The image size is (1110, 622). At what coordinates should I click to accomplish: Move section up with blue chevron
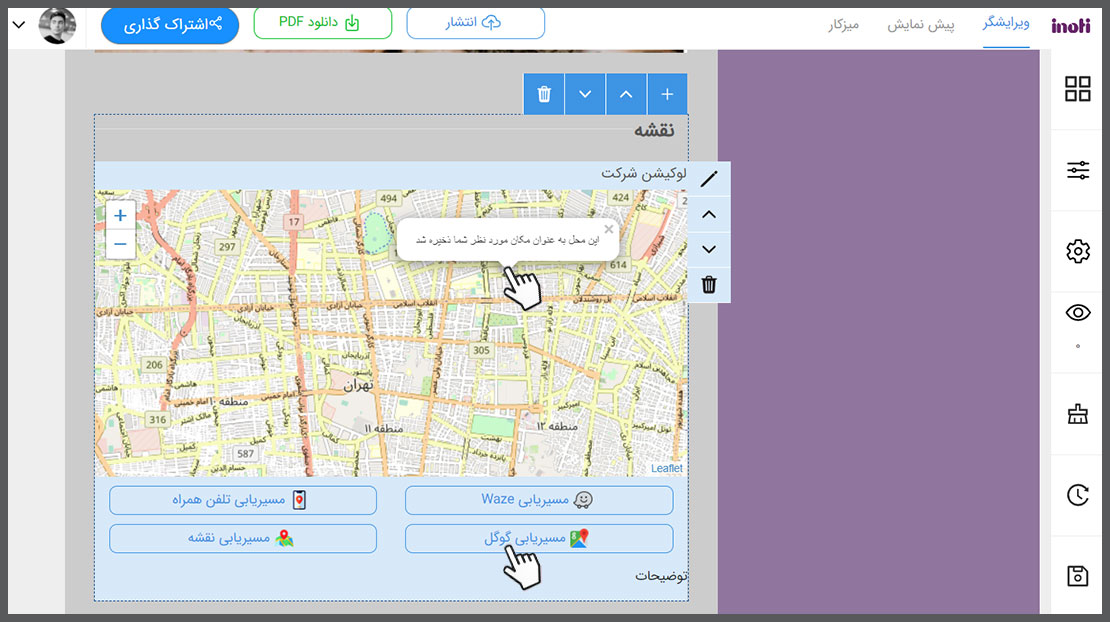click(x=626, y=94)
